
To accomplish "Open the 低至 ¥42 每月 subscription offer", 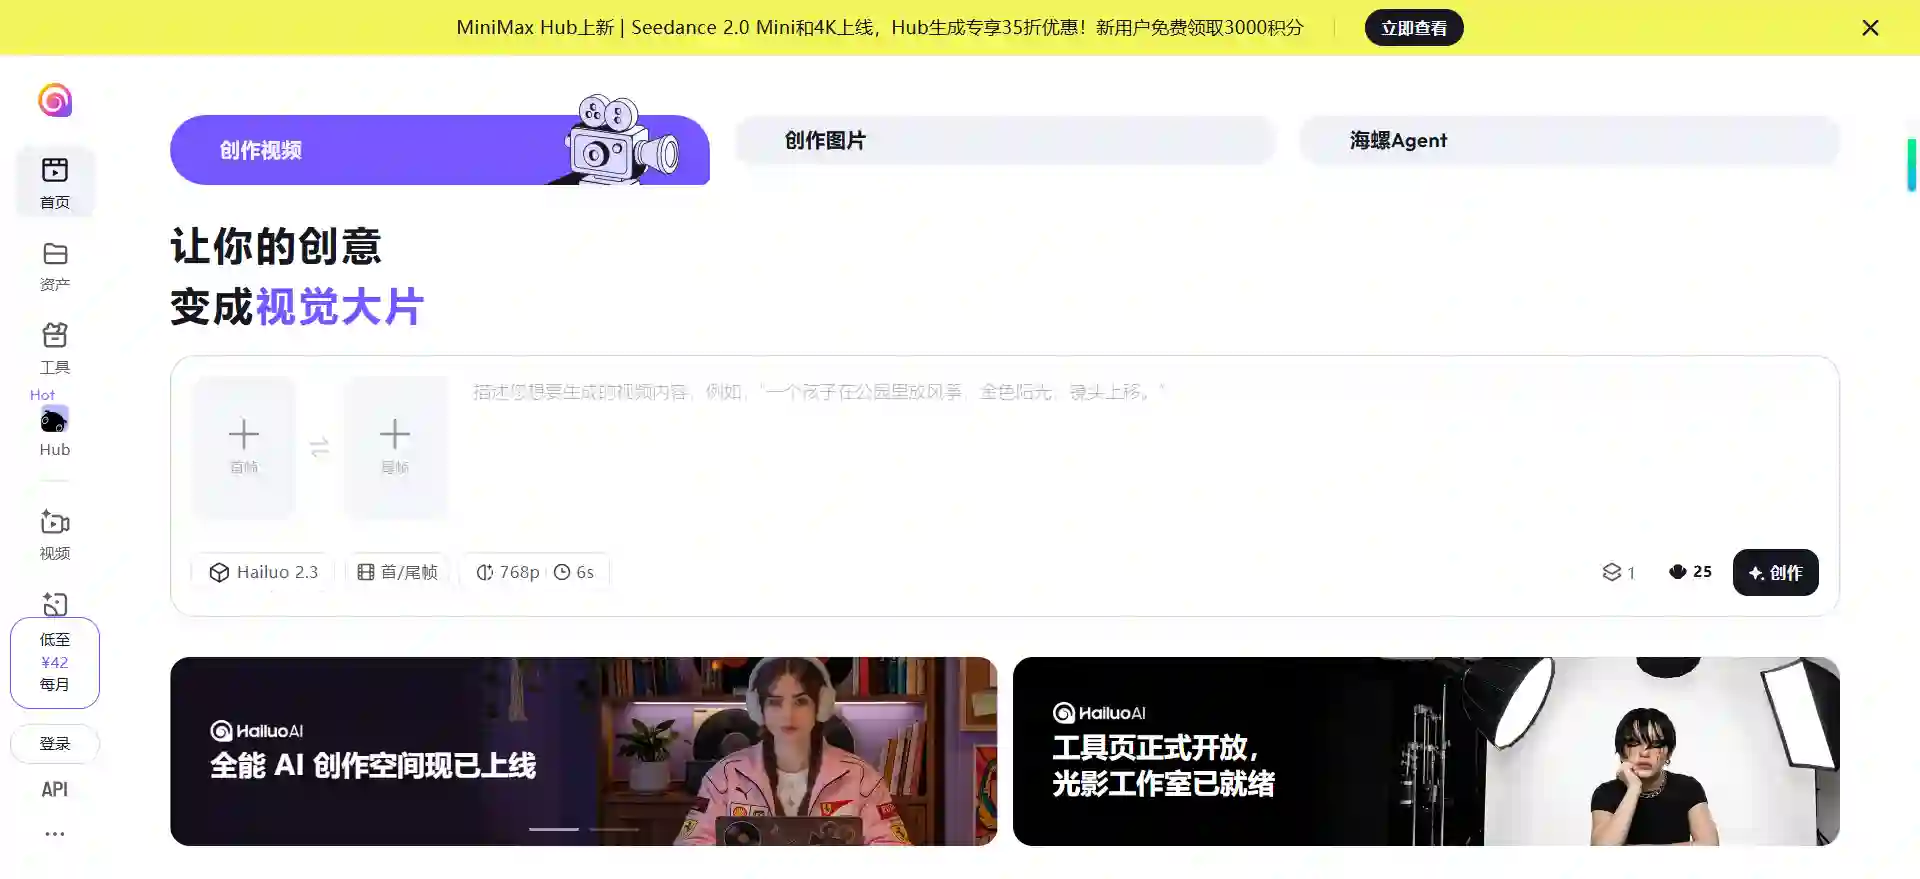I will pos(55,662).
